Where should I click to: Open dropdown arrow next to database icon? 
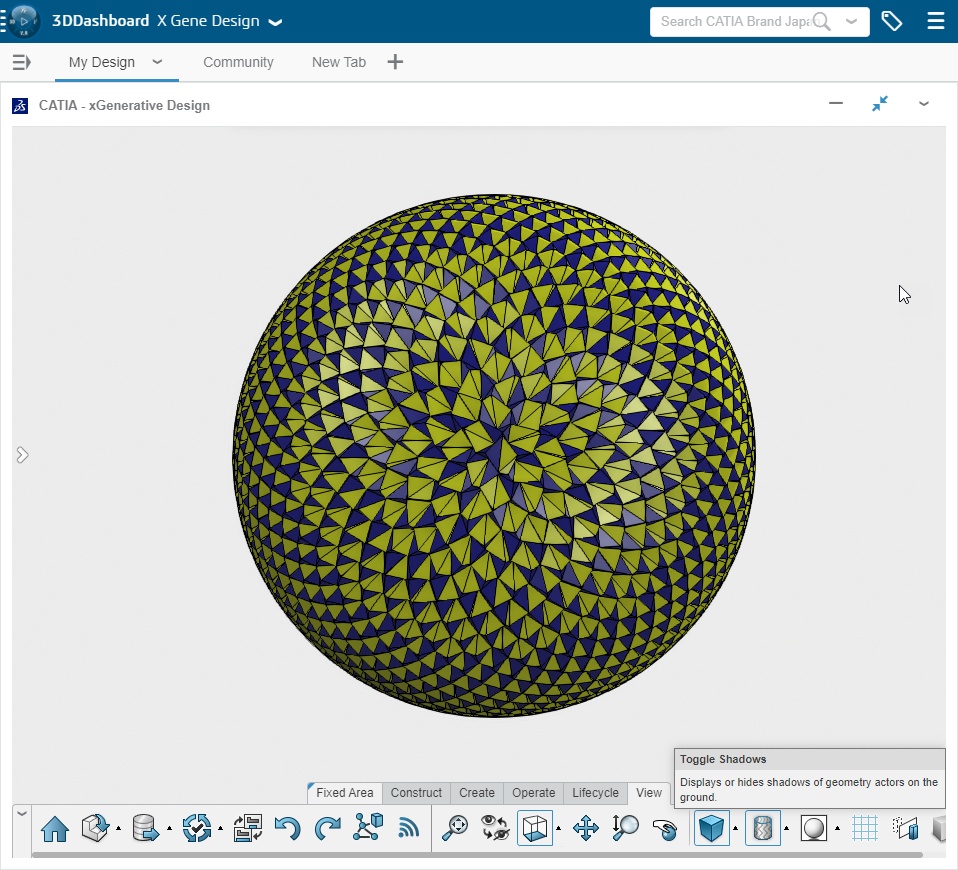click(x=169, y=829)
